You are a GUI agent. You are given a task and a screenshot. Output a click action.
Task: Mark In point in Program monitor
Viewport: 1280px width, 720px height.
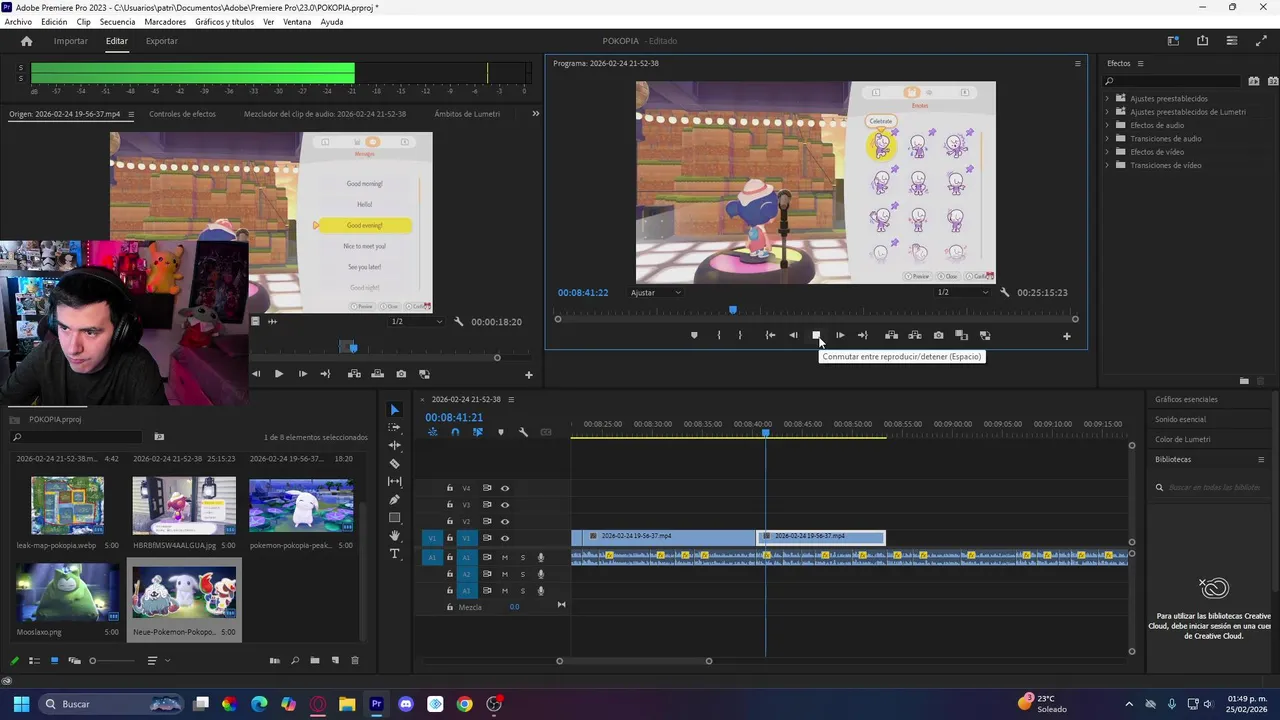click(718, 335)
